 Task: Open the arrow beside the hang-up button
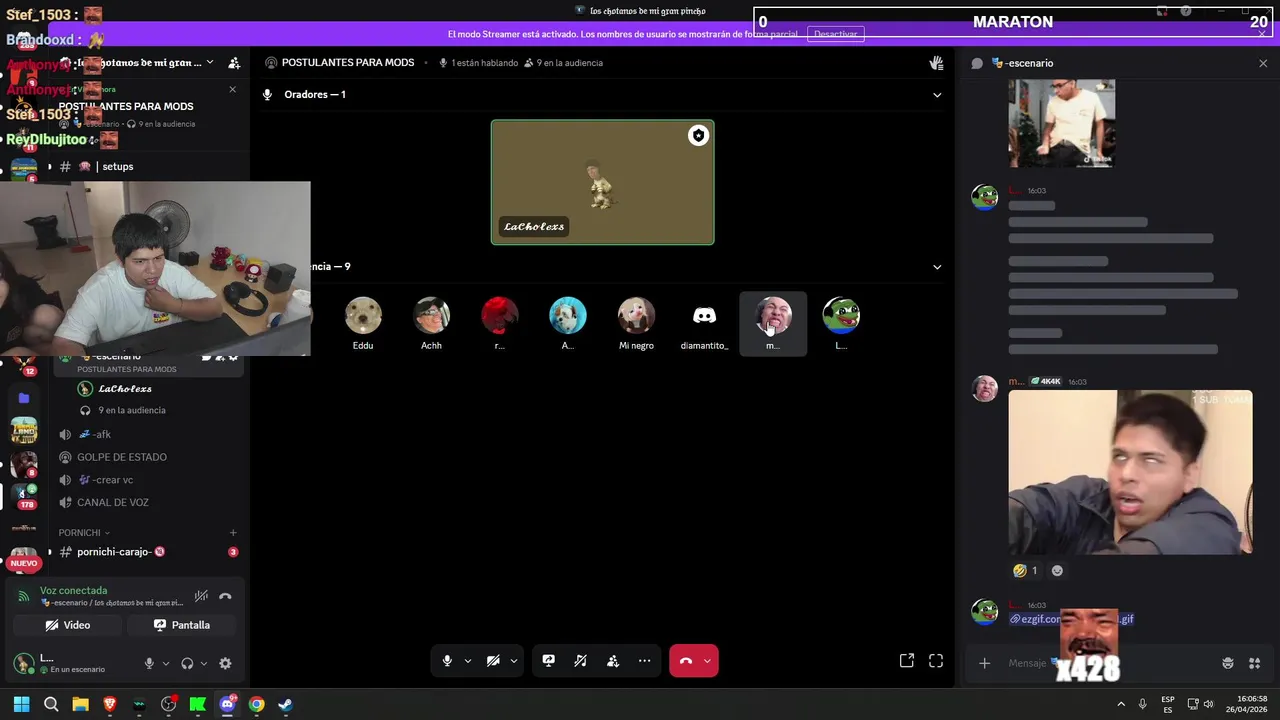(x=707, y=661)
